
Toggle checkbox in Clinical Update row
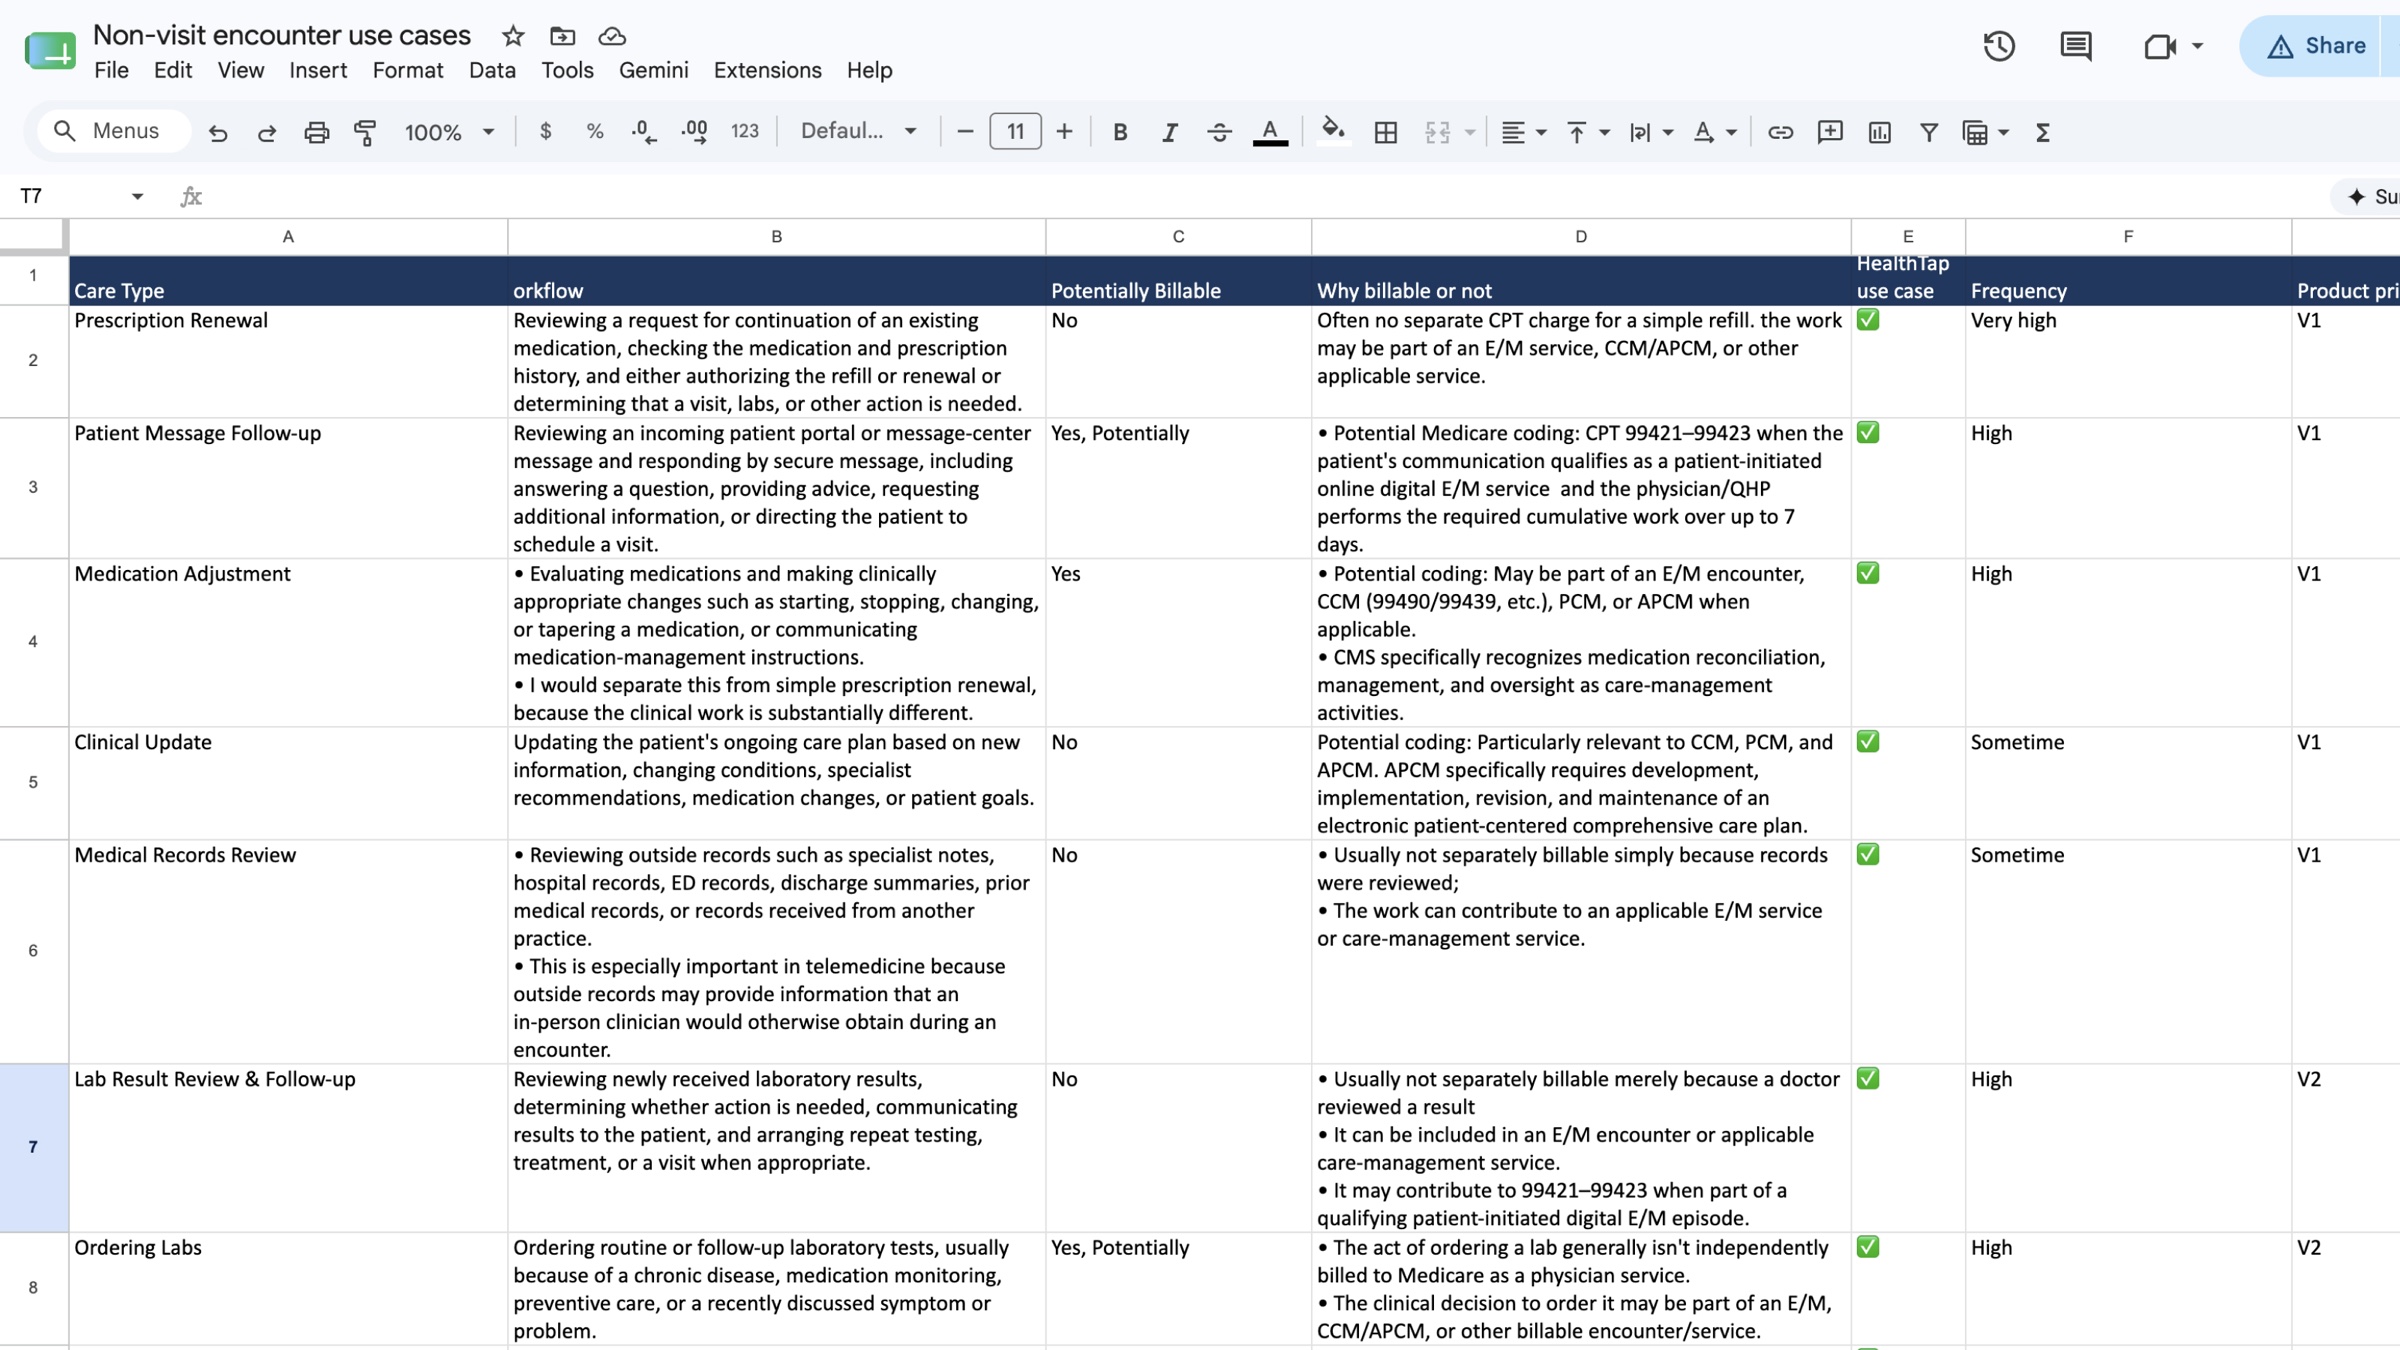coord(1868,741)
